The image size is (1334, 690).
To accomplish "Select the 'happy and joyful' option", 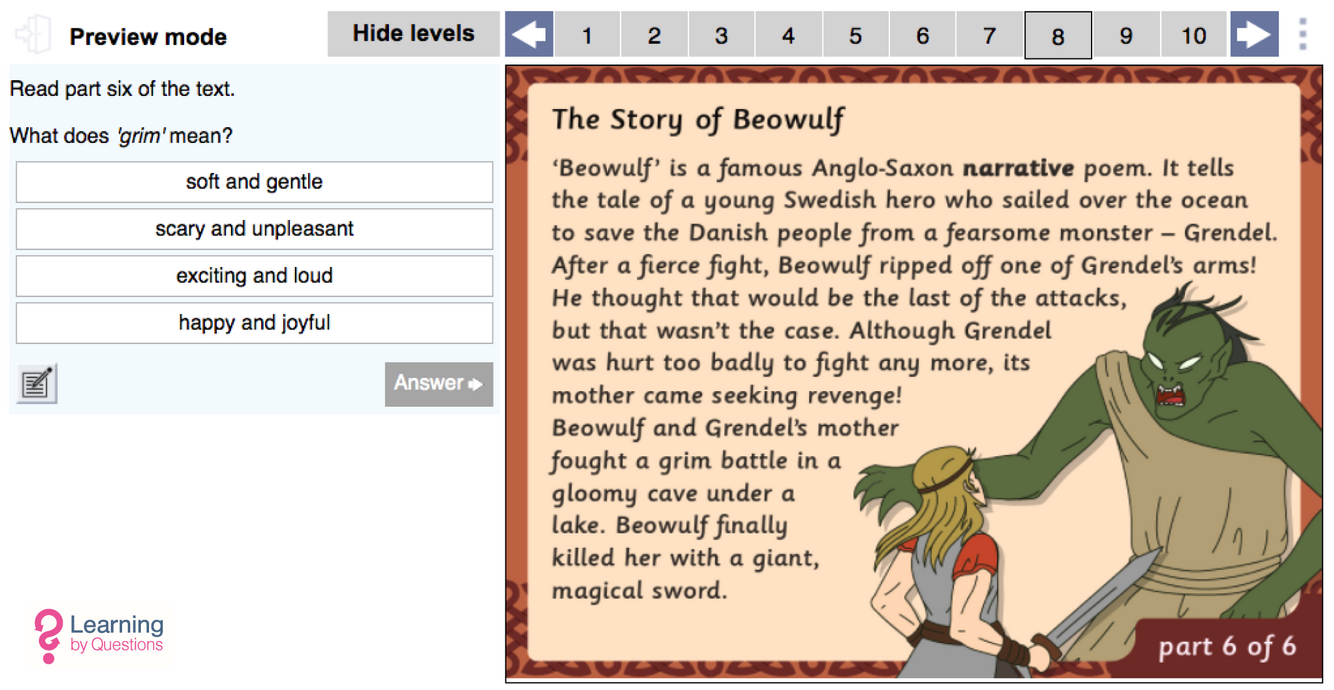I will 254,323.
